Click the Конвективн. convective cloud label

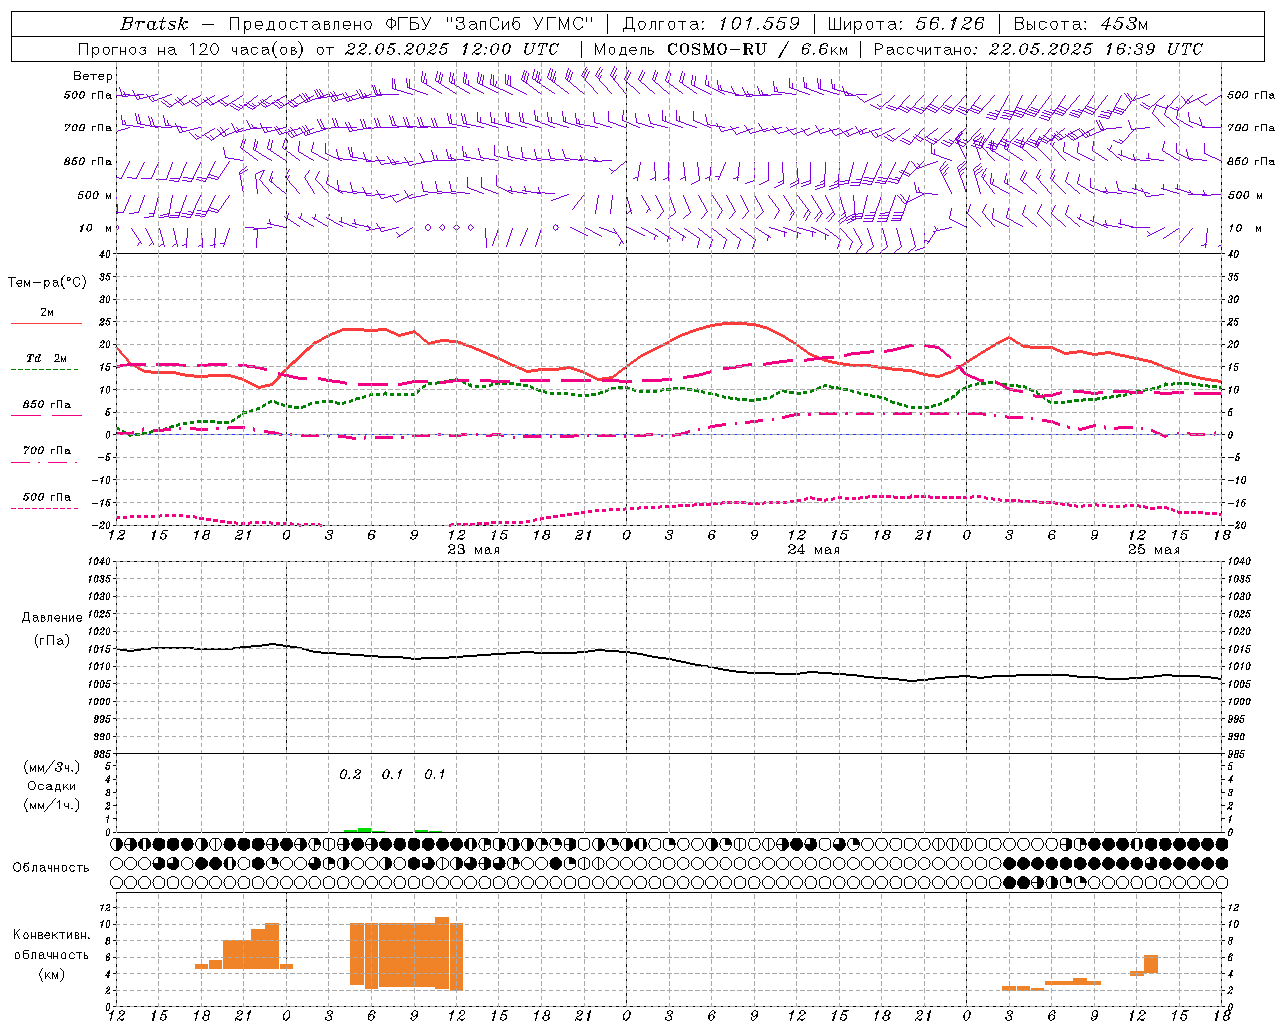click(51, 935)
